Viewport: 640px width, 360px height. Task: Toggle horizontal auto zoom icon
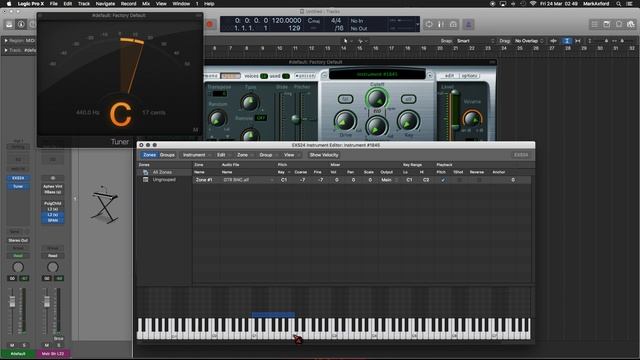(x=578, y=41)
